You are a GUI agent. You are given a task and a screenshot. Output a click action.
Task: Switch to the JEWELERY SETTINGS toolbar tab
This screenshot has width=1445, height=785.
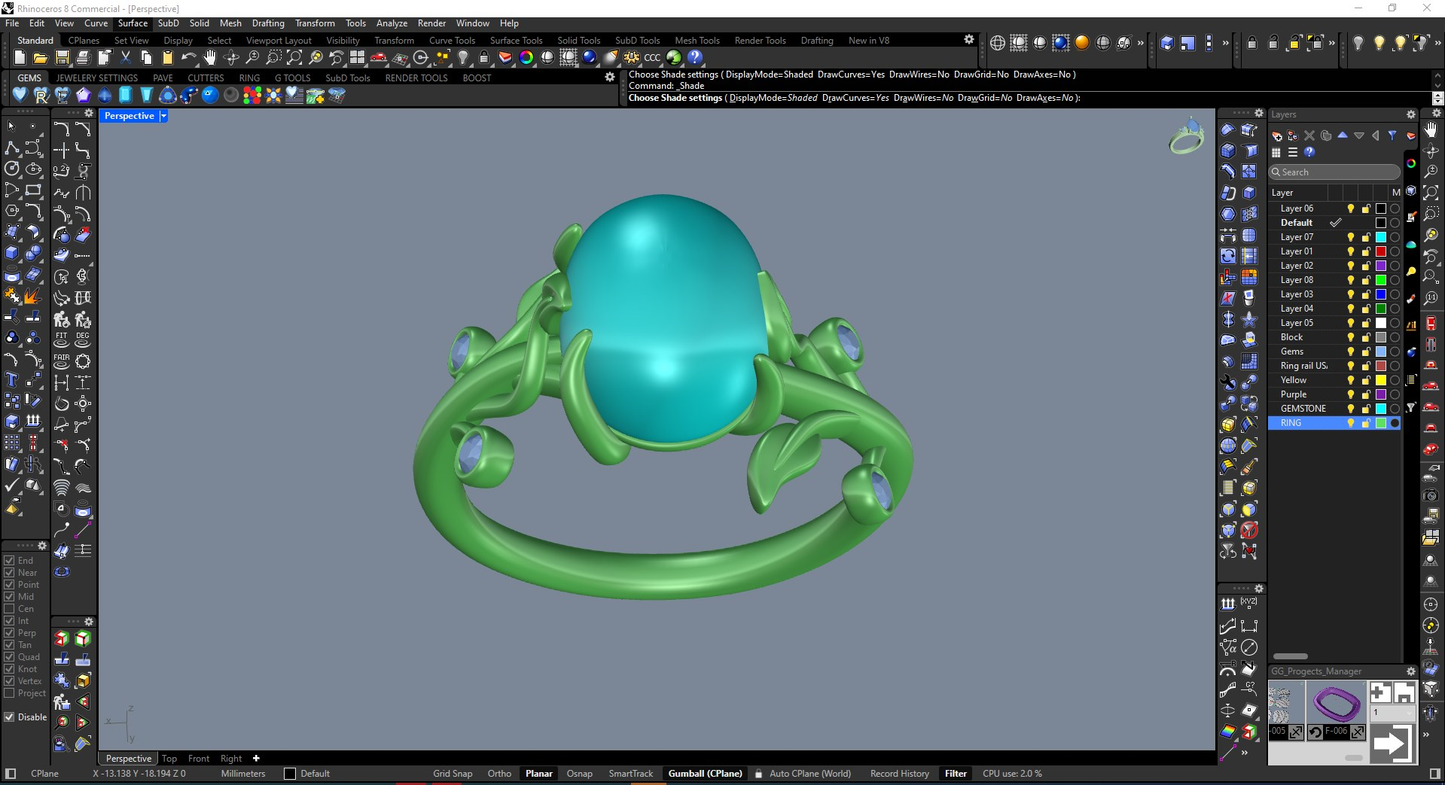click(x=96, y=78)
